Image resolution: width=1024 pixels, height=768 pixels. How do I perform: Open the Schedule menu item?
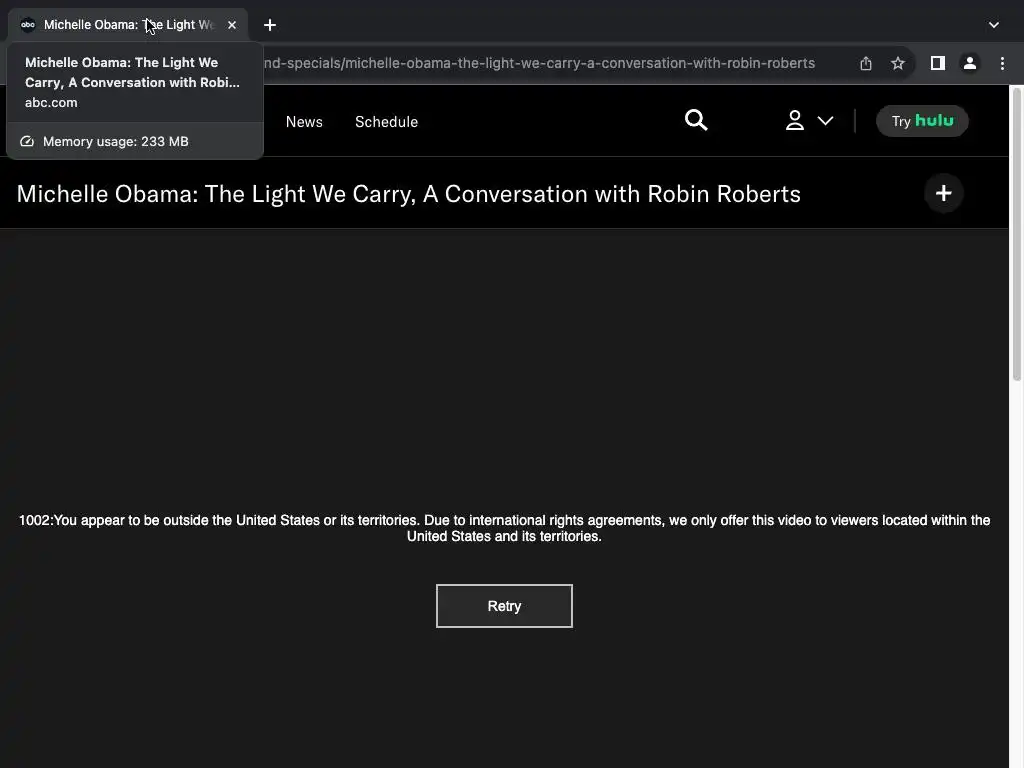coord(386,122)
